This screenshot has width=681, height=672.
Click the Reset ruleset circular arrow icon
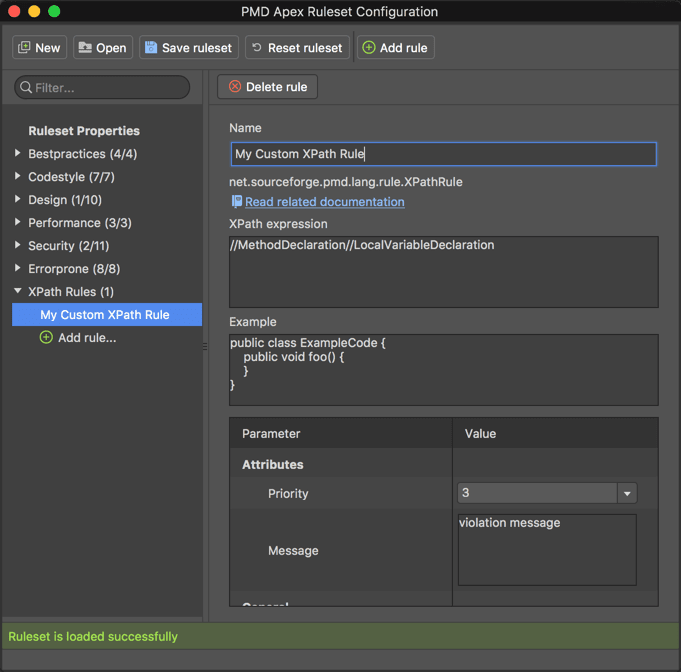coord(257,47)
